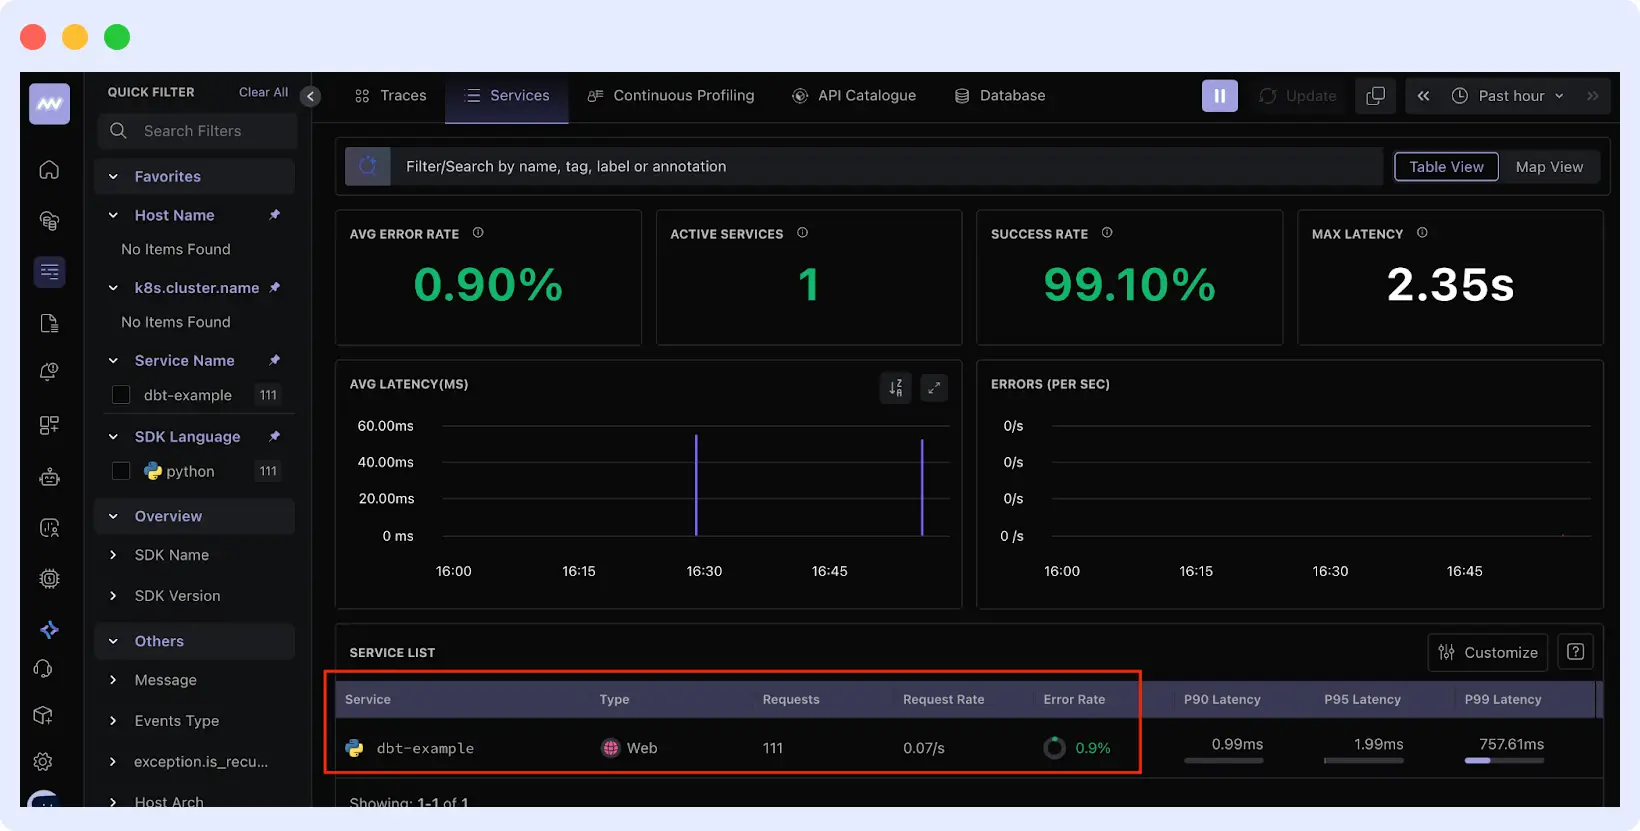The width and height of the screenshot is (1640, 831).
Task: Click the P90 Latency column header
Action: [1222, 699]
